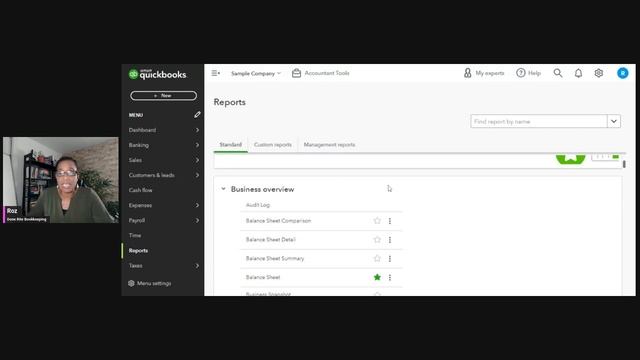This screenshot has height=360, width=640.
Task: Click the My experts label
Action: coord(490,73)
